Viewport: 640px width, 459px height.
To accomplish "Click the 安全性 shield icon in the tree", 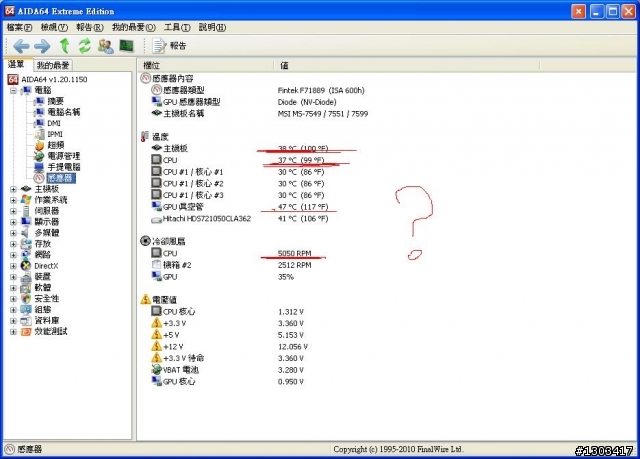I will pos(26,299).
